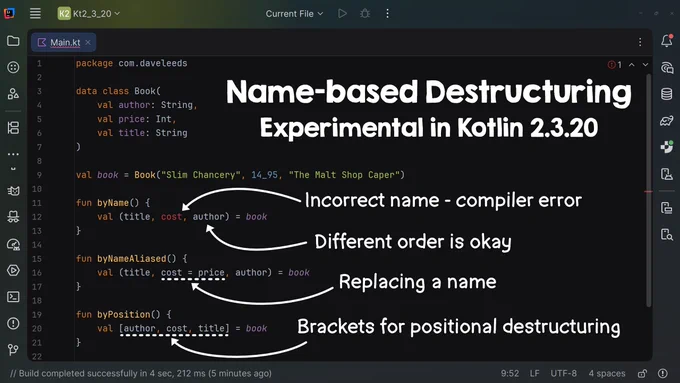Expand the Kt2_3_20 project dropdown
This screenshot has width=680, height=383.
click(x=89, y=13)
